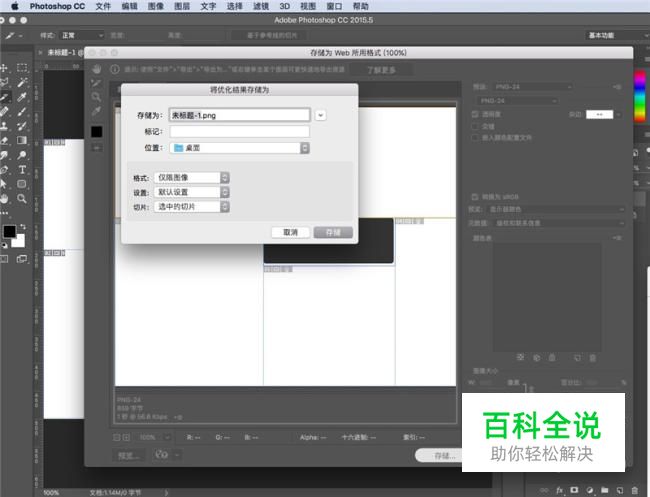Swap foreground and background colors
The image size is (650, 497).
(23, 226)
